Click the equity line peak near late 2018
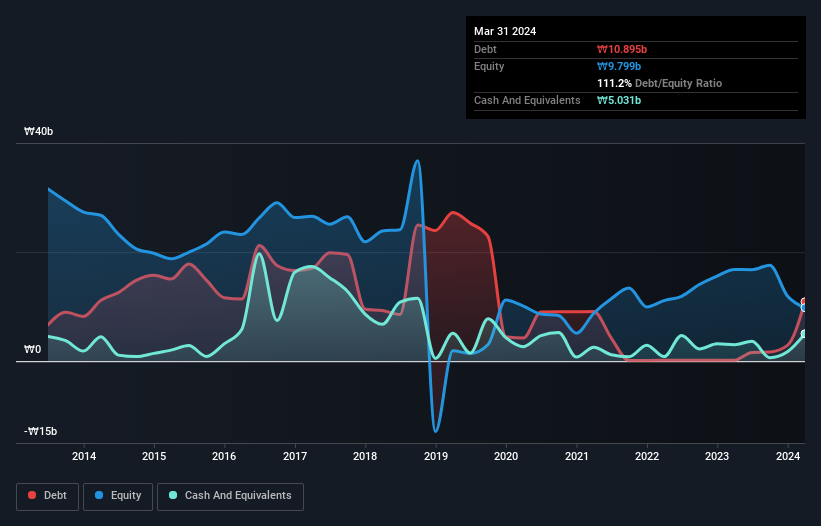 [x=417, y=161]
